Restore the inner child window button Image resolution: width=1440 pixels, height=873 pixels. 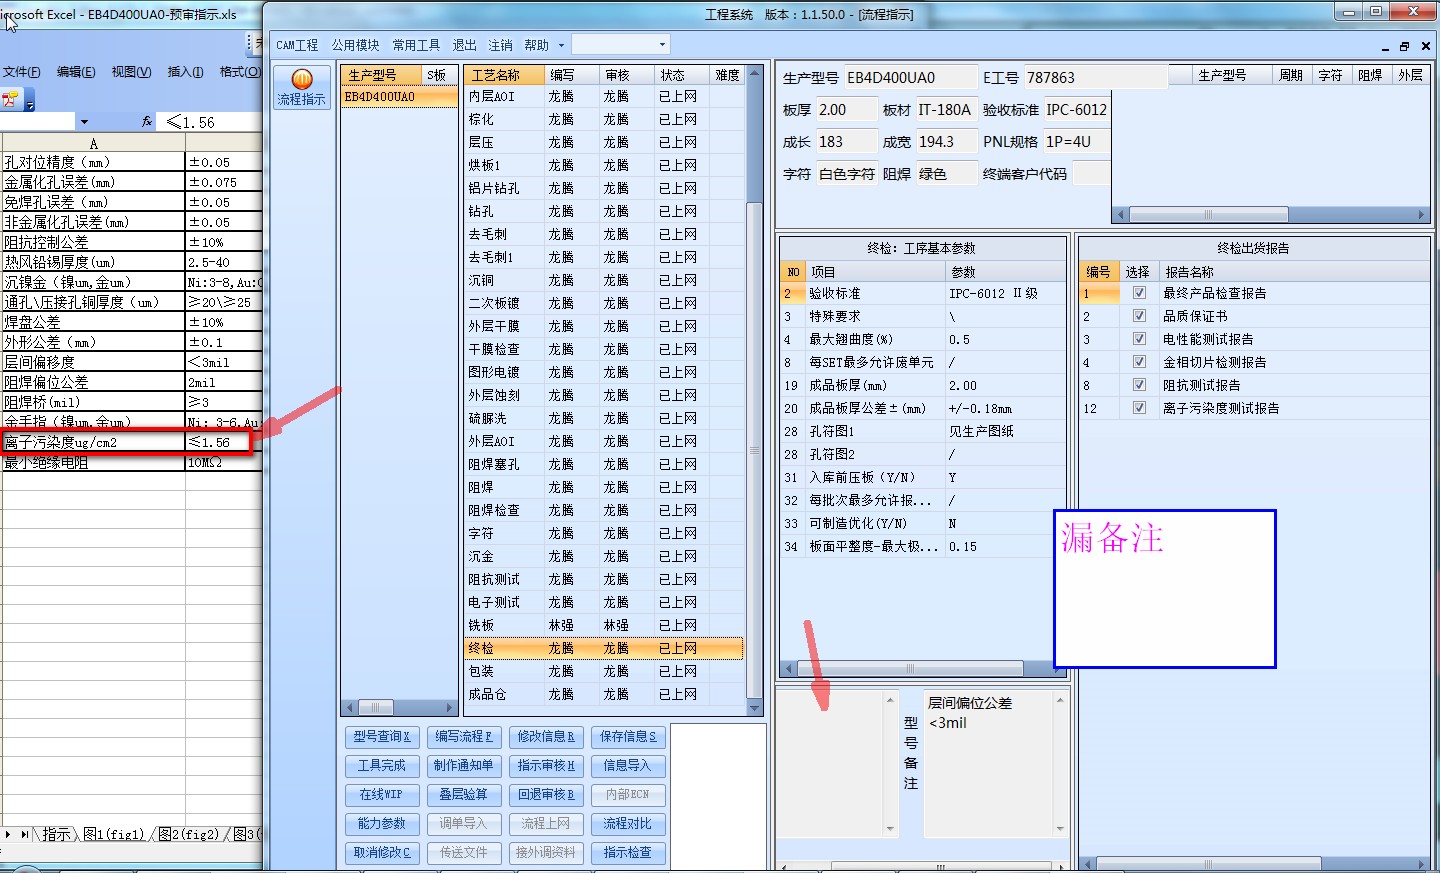1405,46
